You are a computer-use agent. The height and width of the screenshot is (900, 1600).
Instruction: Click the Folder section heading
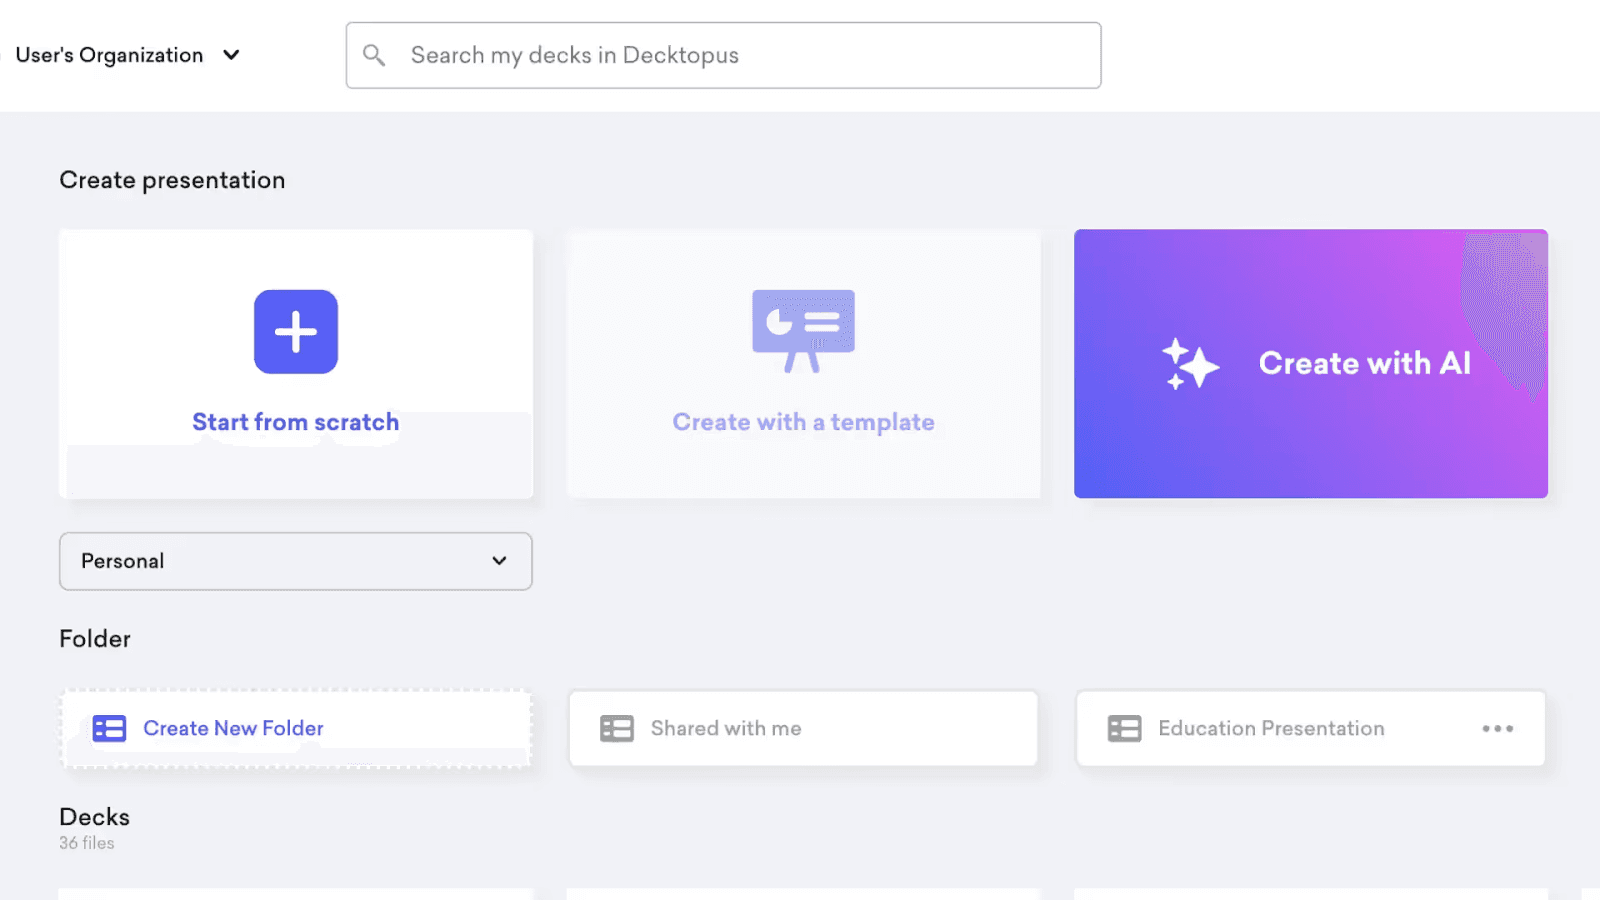click(x=95, y=639)
